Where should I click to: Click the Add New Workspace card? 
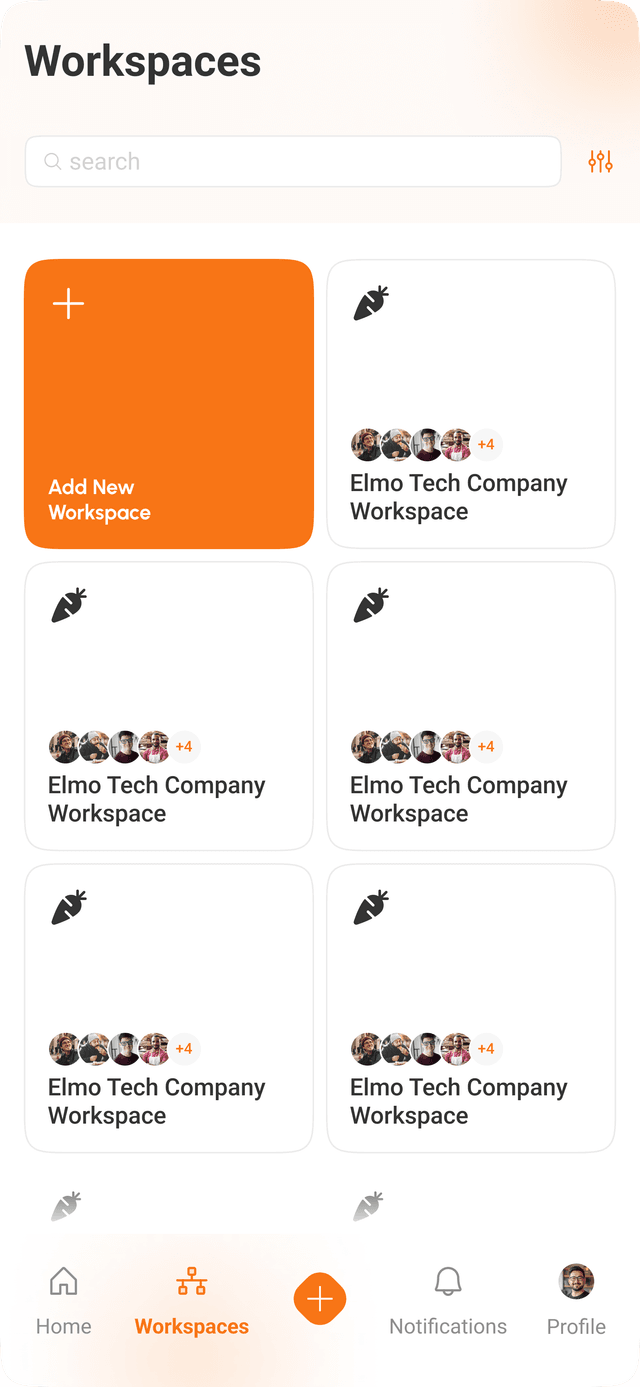click(x=169, y=404)
